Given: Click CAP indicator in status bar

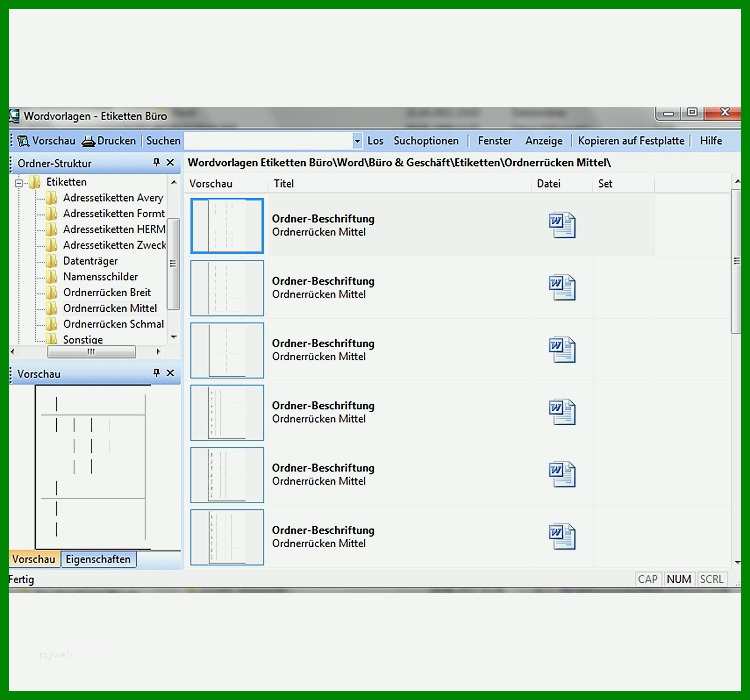Looking at the screenshot, I should click(x=648, y=579).
